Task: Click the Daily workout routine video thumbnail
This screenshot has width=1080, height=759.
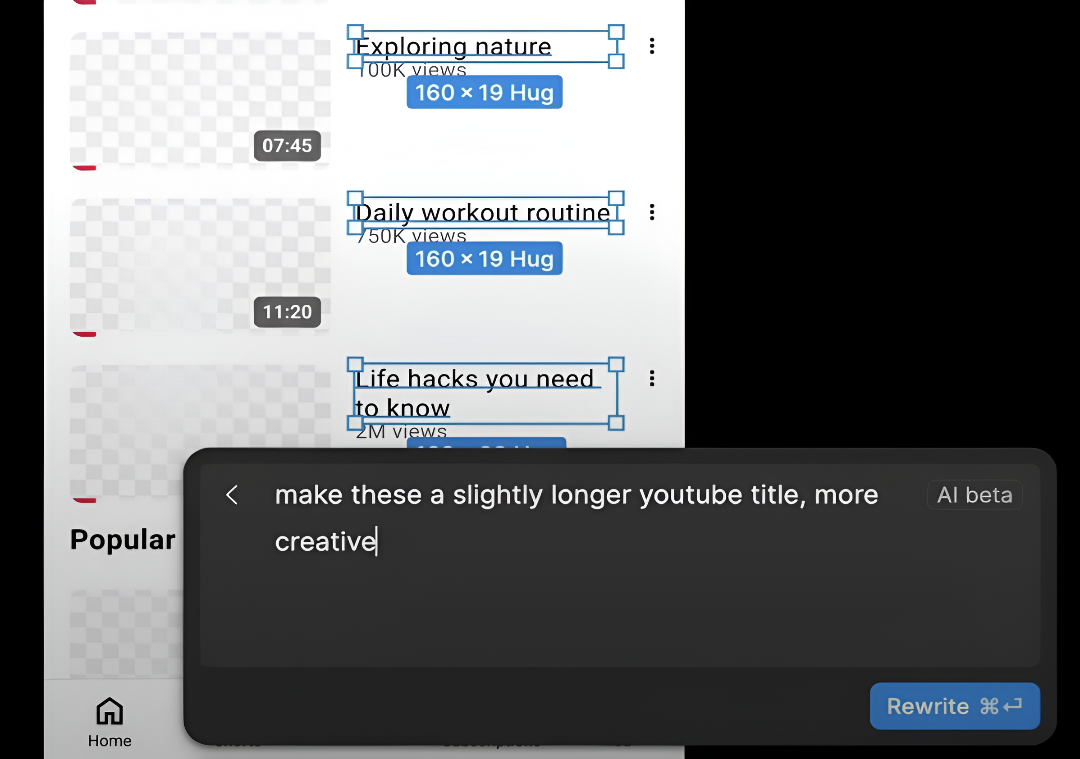Action: (200, 264)
